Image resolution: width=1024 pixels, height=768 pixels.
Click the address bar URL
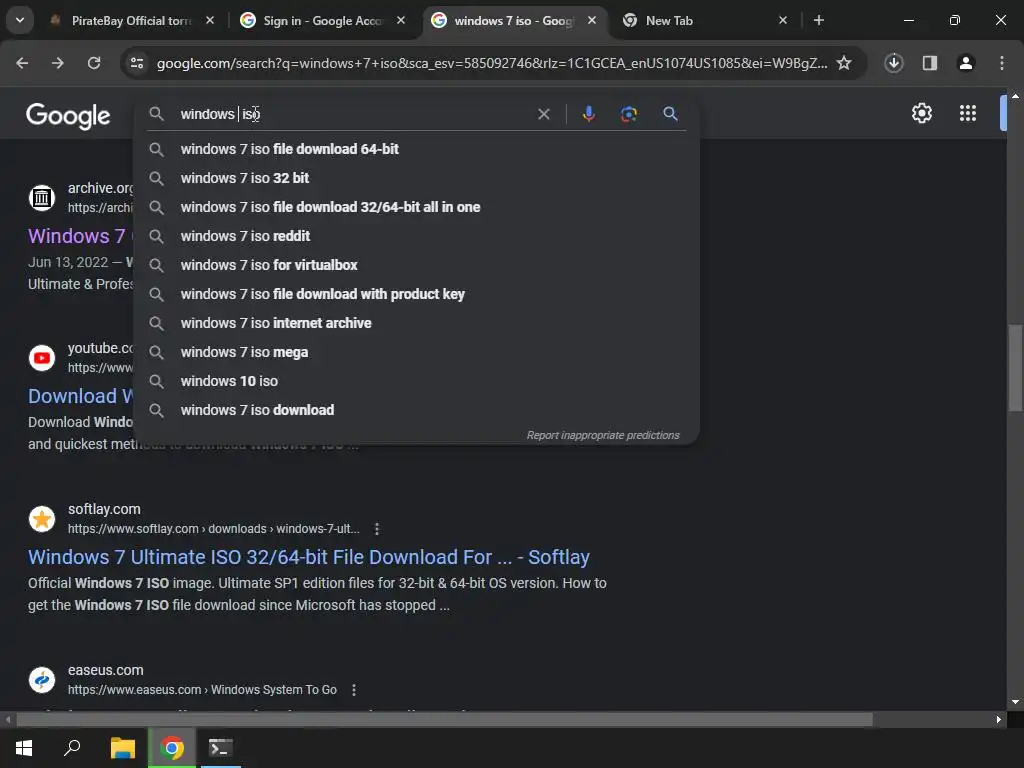coord(492,63)
